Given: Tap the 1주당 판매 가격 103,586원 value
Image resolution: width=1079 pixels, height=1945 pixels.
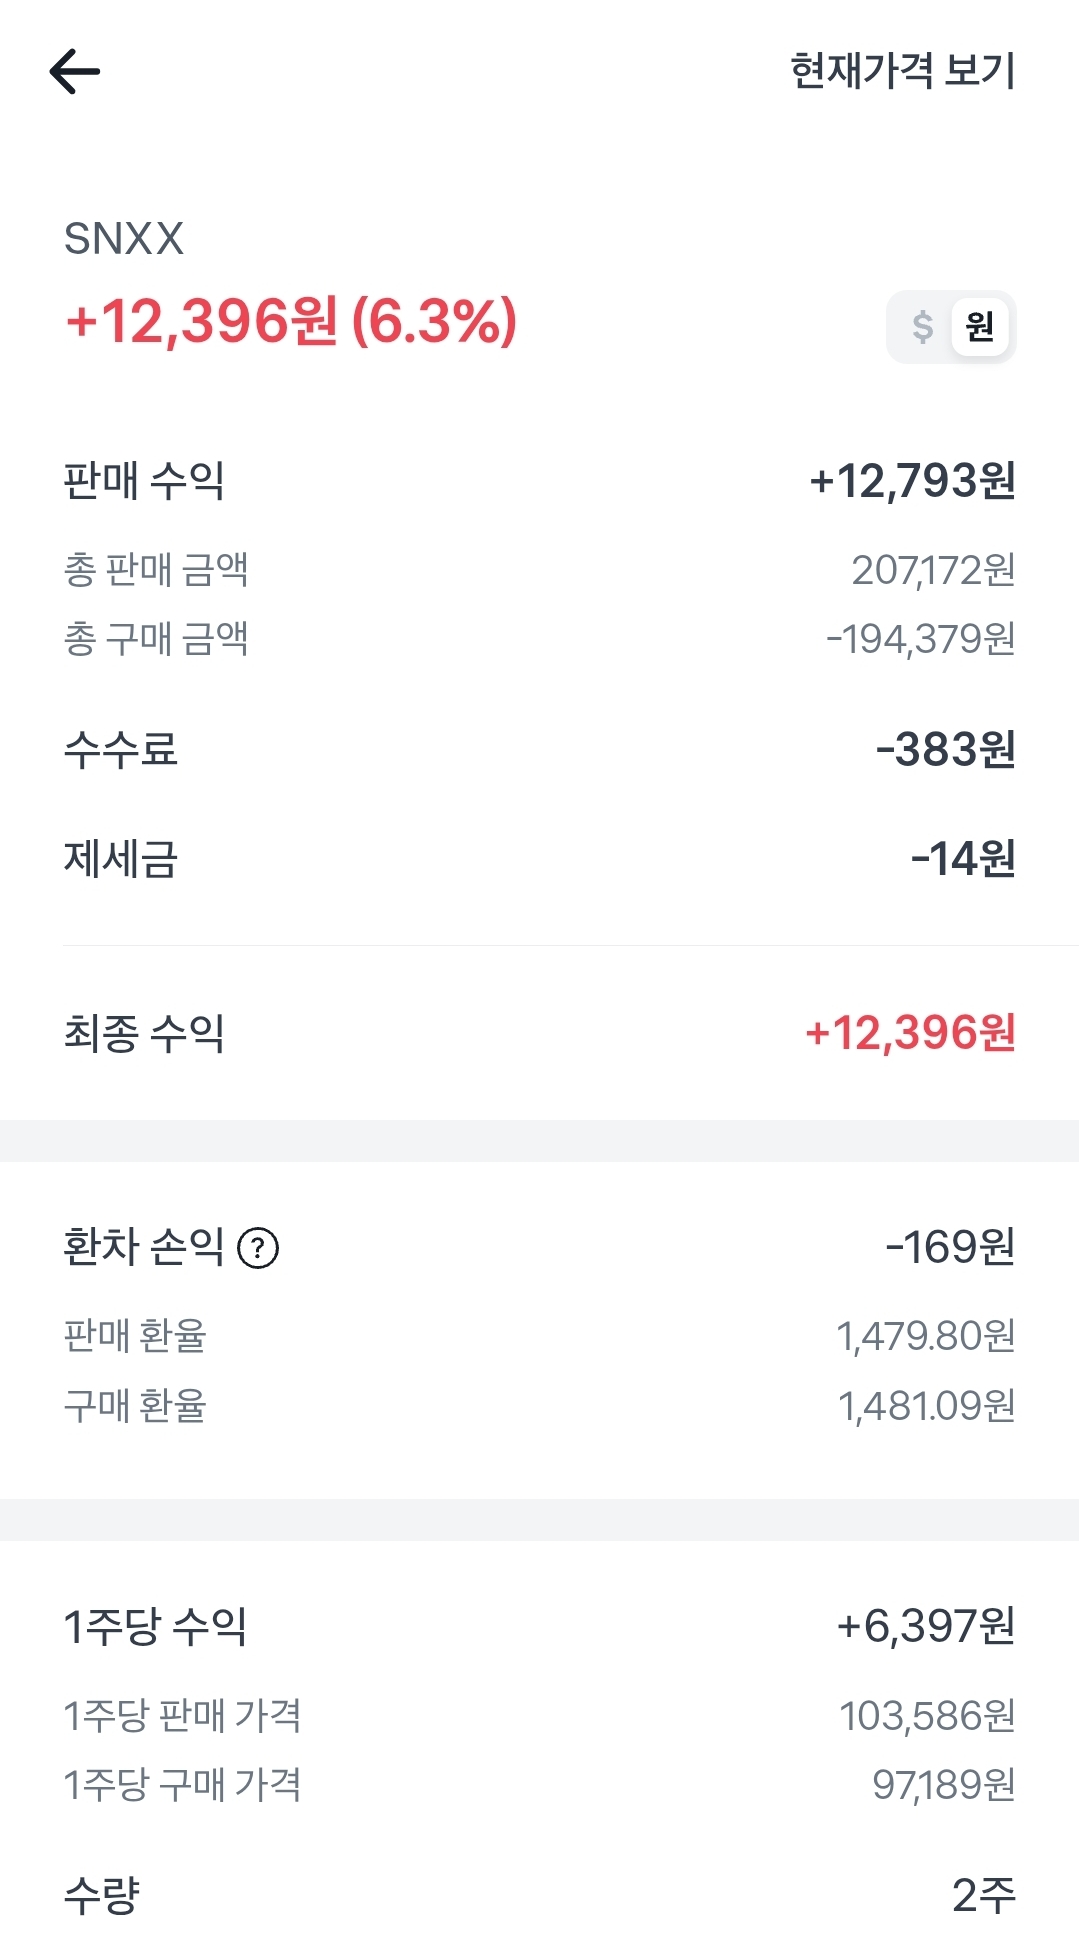Looking at the screenshot, I should coord(927,1716).
